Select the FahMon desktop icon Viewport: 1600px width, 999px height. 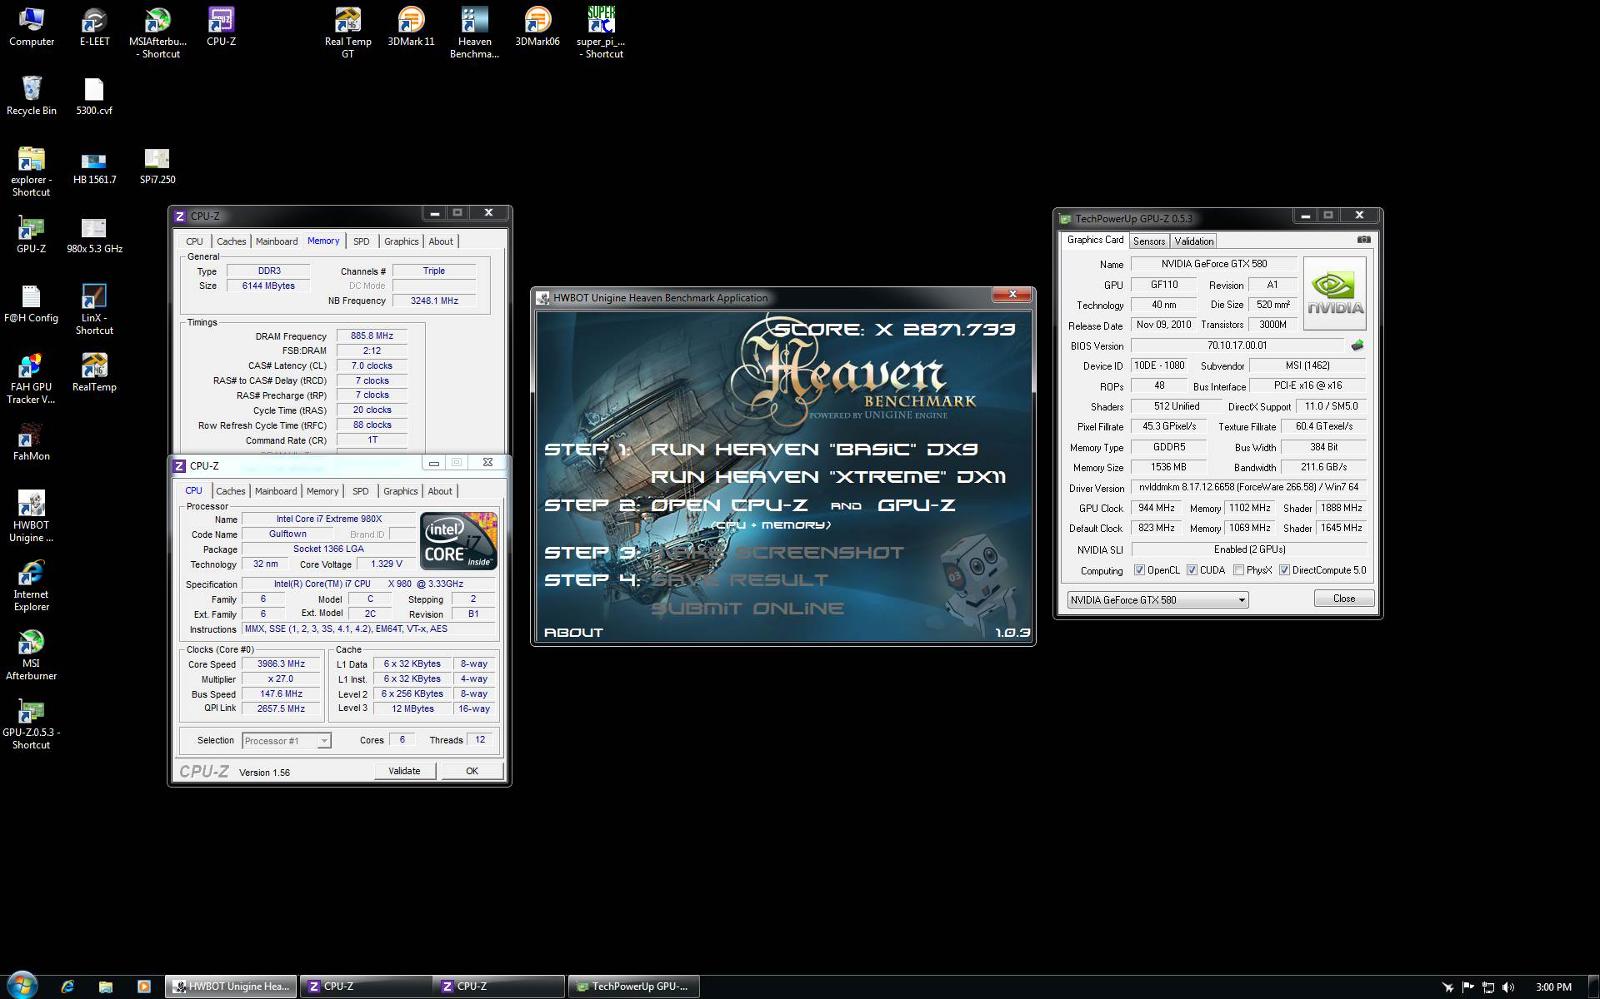click(x=31, y=441)
